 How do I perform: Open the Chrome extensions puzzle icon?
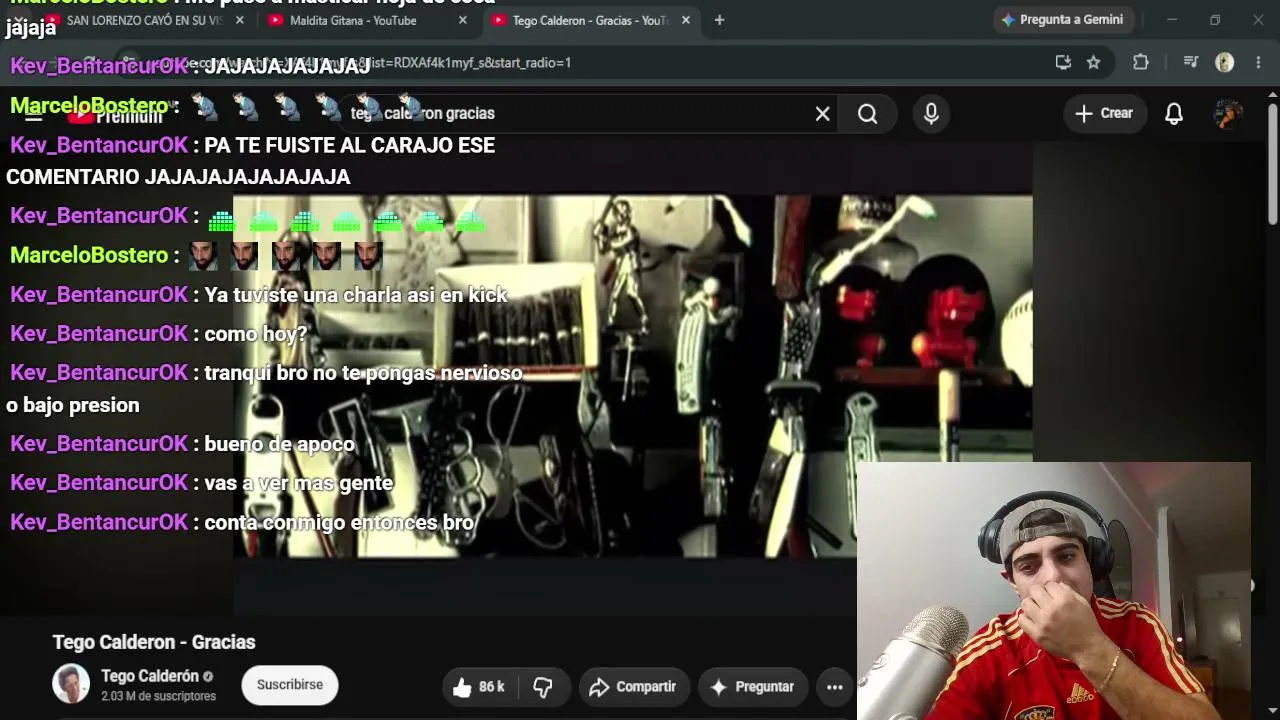coord(1141,62)
